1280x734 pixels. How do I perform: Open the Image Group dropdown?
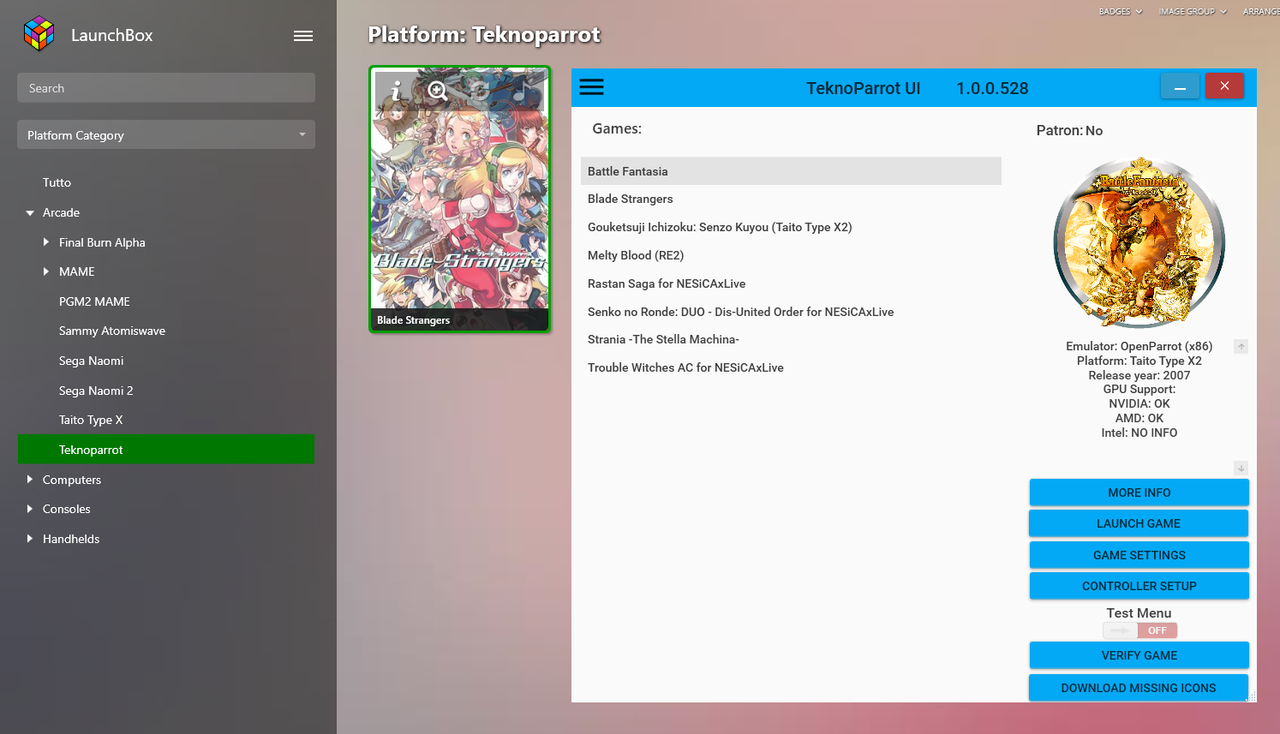pyautogui.click(x=1192, y=11)
